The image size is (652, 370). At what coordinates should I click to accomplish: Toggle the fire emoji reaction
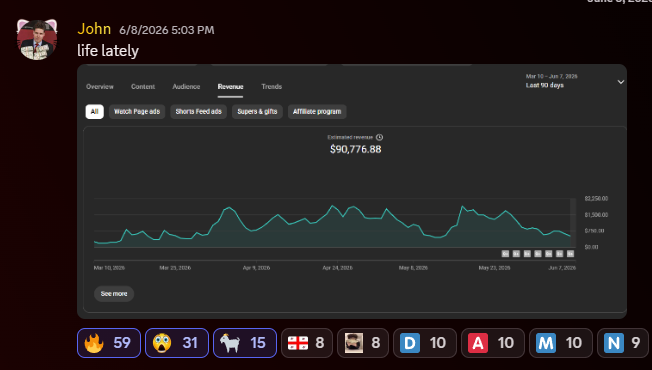click(x=109, y=343)
